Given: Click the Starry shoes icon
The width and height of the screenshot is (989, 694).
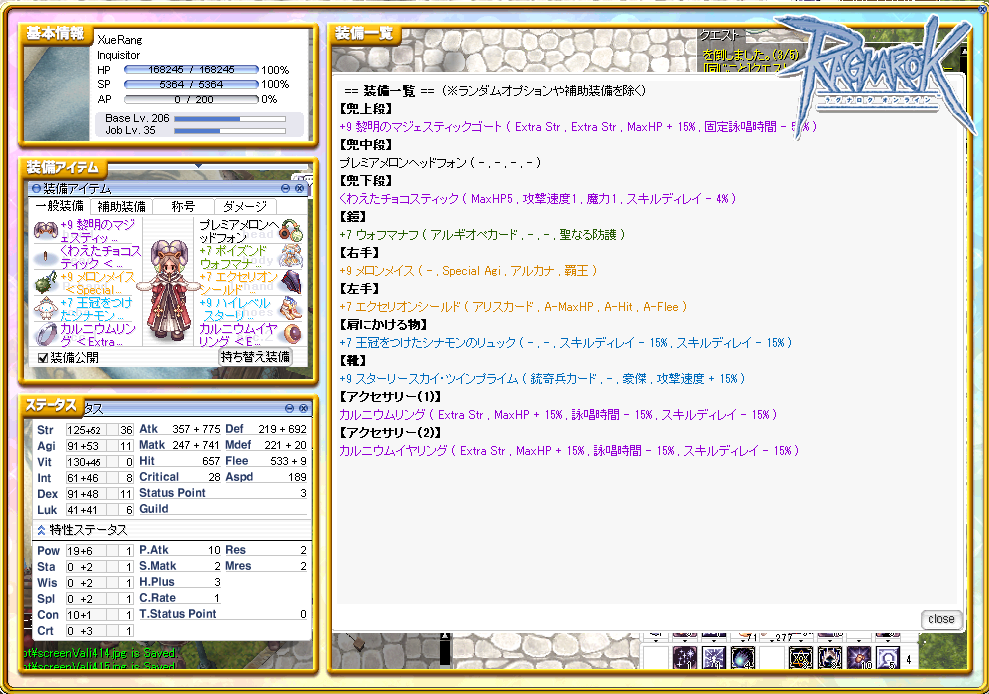Looking at the screenshot, I should pyautogui.click(x=291, y=309).
